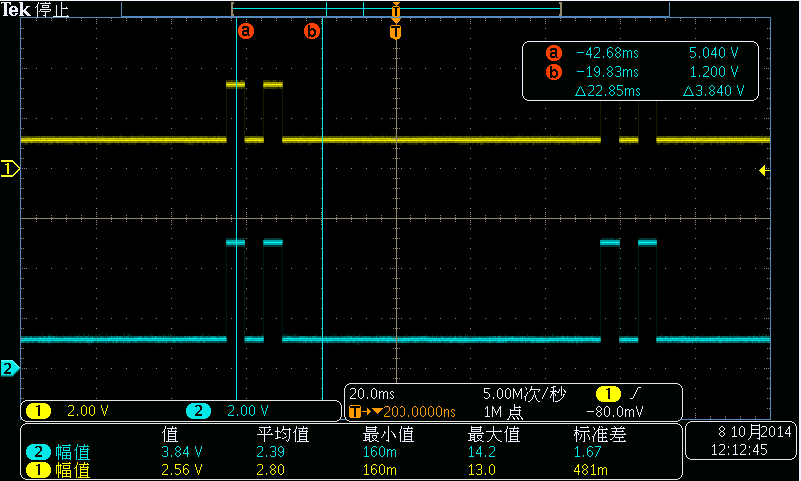Click cursor a marker on the waveform

pos(246,31)
